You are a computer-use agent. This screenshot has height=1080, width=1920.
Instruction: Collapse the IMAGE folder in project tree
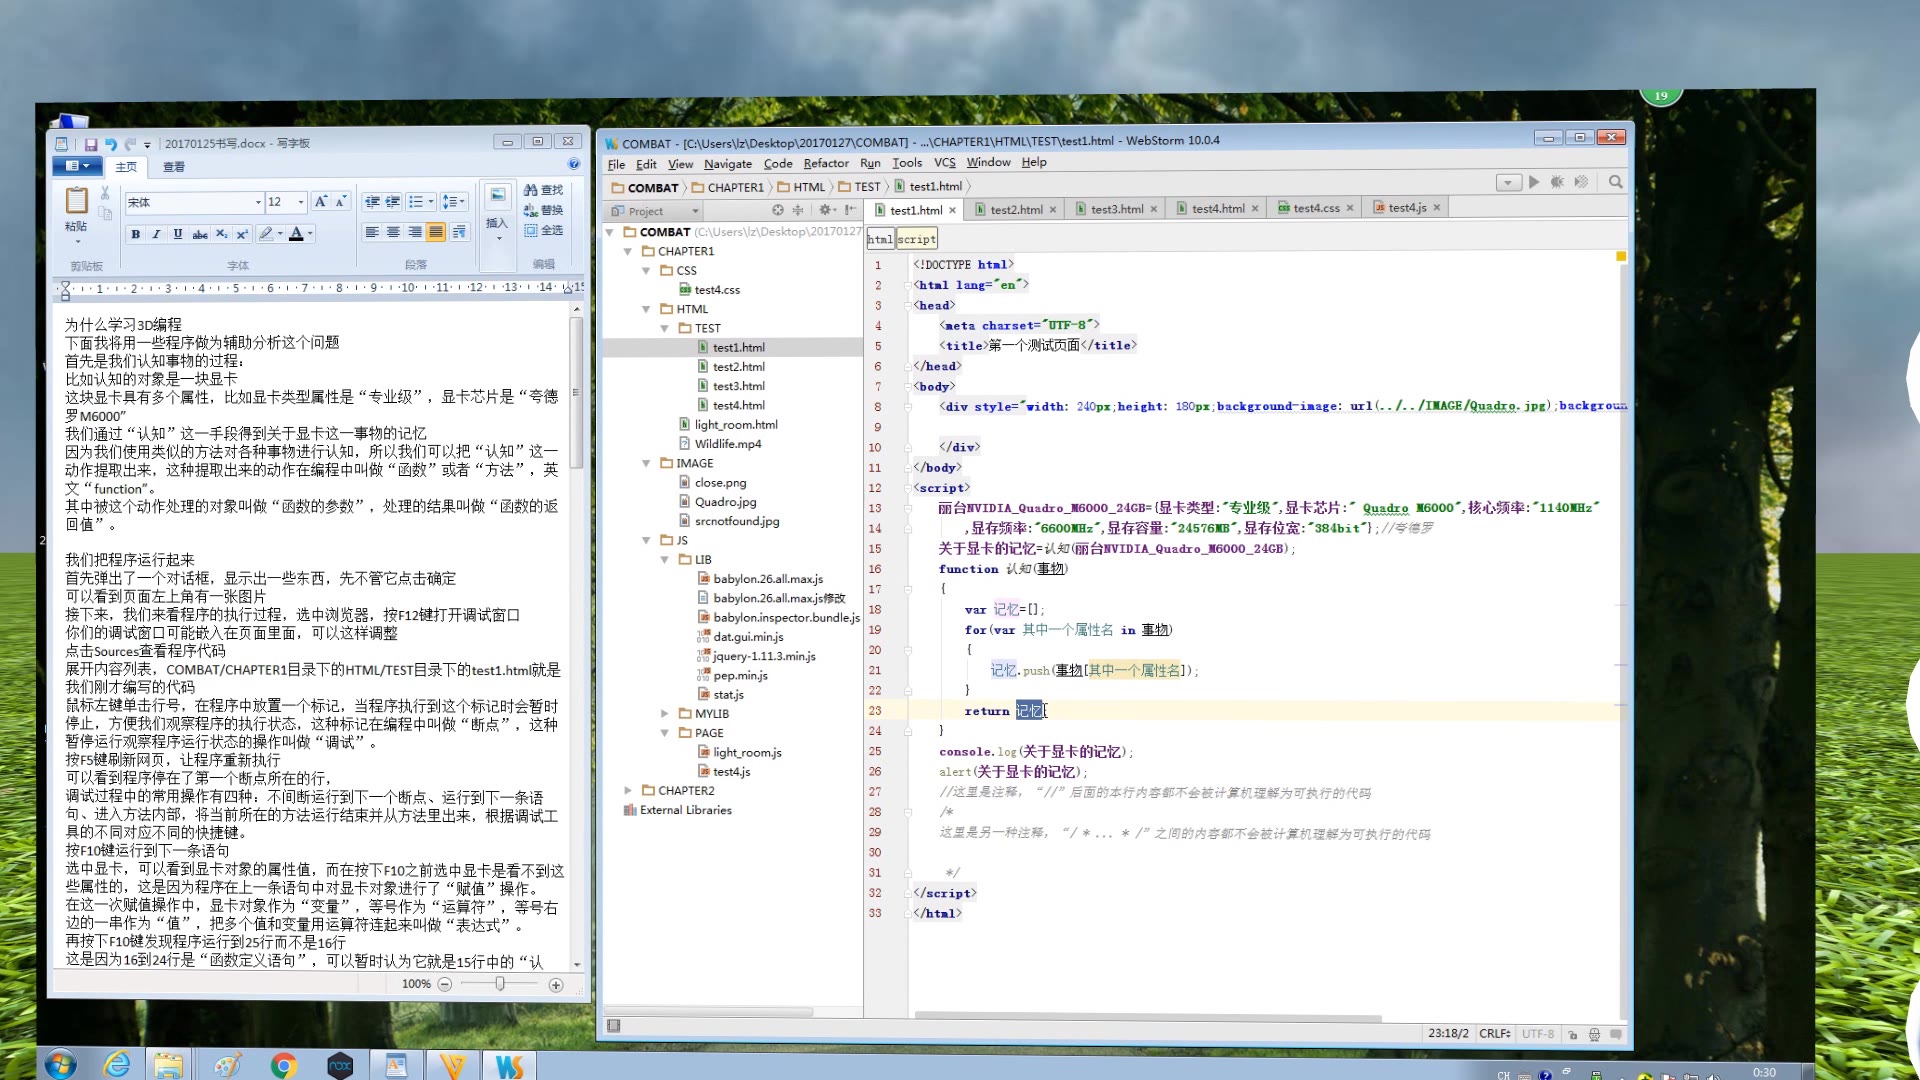pyautogui.click(x=646, y=463)
